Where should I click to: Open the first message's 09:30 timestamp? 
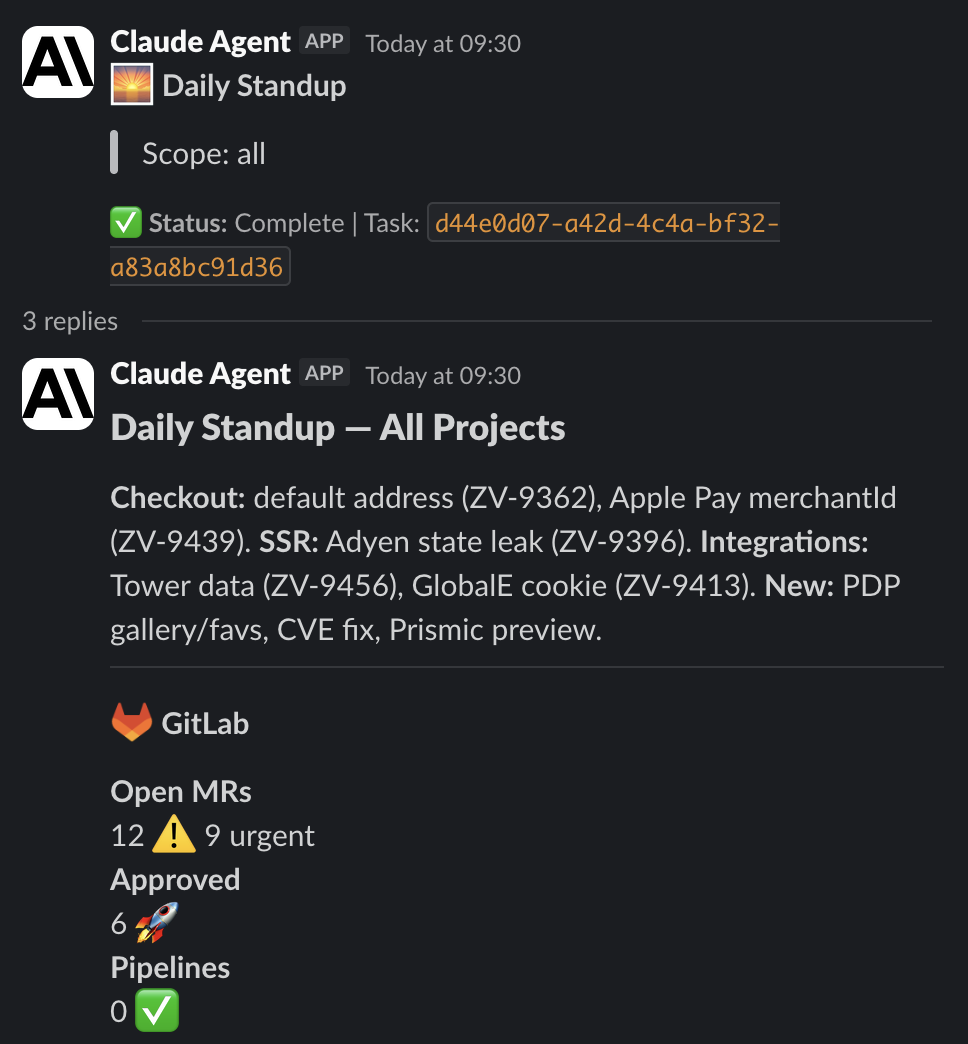tap(443, 44)
